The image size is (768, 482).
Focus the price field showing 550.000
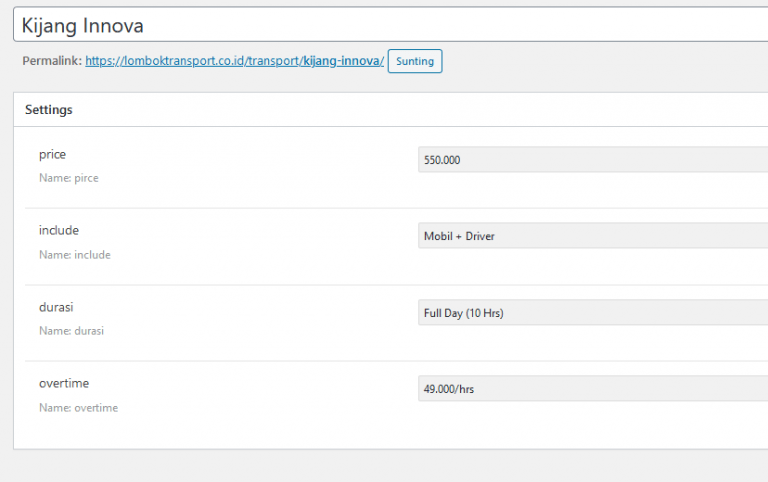point(593,160)
